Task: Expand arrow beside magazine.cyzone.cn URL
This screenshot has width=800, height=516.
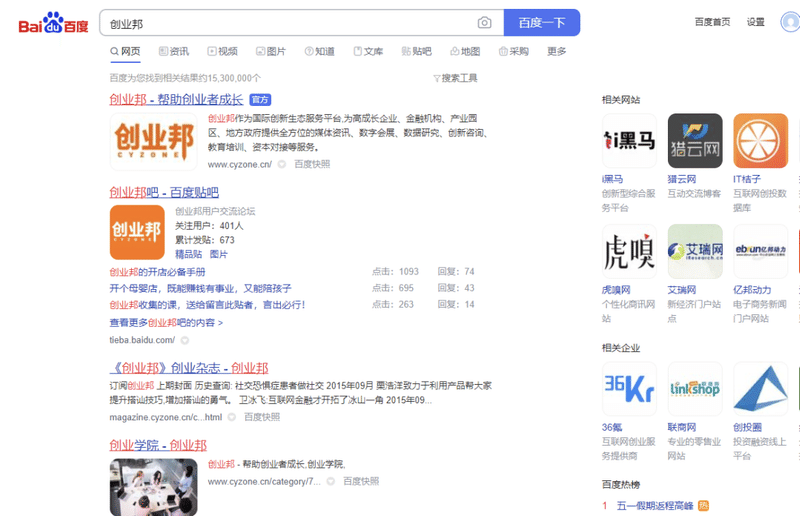Action: (232, 417)
